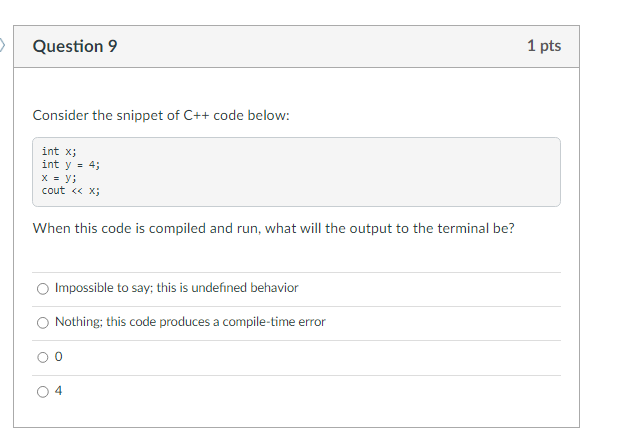Click the "int x;" code line

(59, 151)
